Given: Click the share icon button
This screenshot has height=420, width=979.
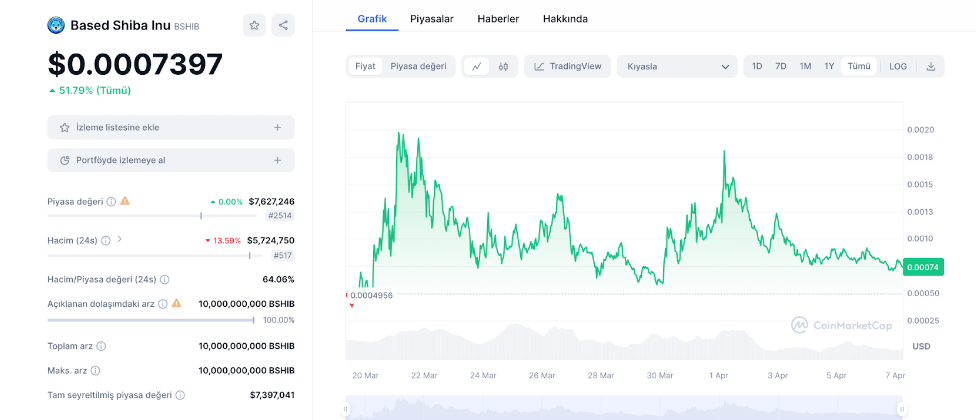Looking at the screenshot, I should click(x=283, y=26).
